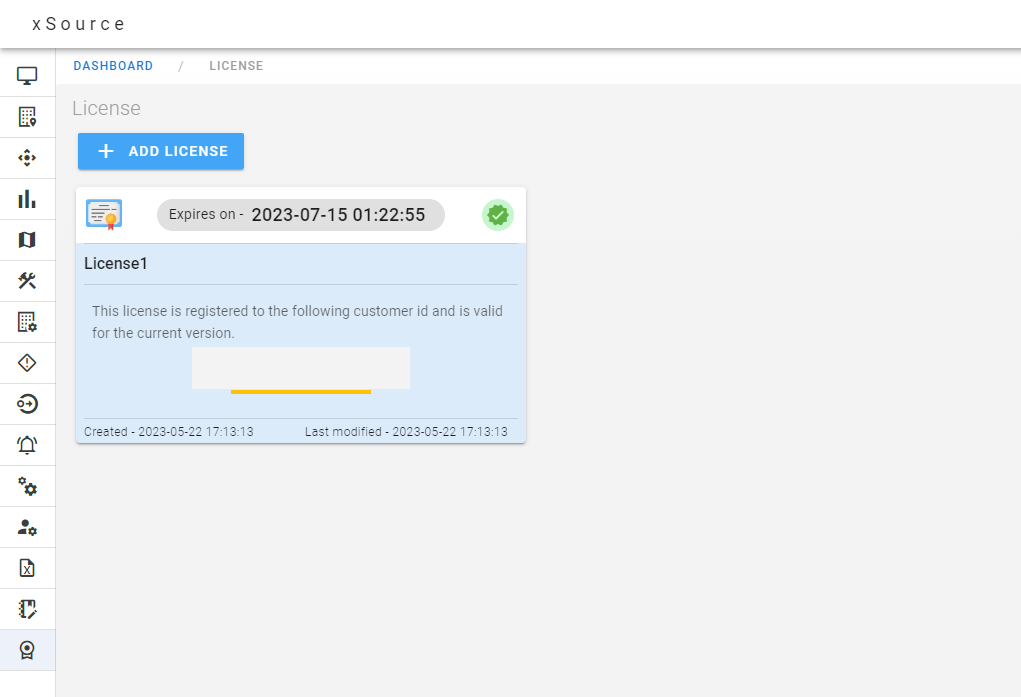Click the diamond warning sidebar icon

pos(27,363)
